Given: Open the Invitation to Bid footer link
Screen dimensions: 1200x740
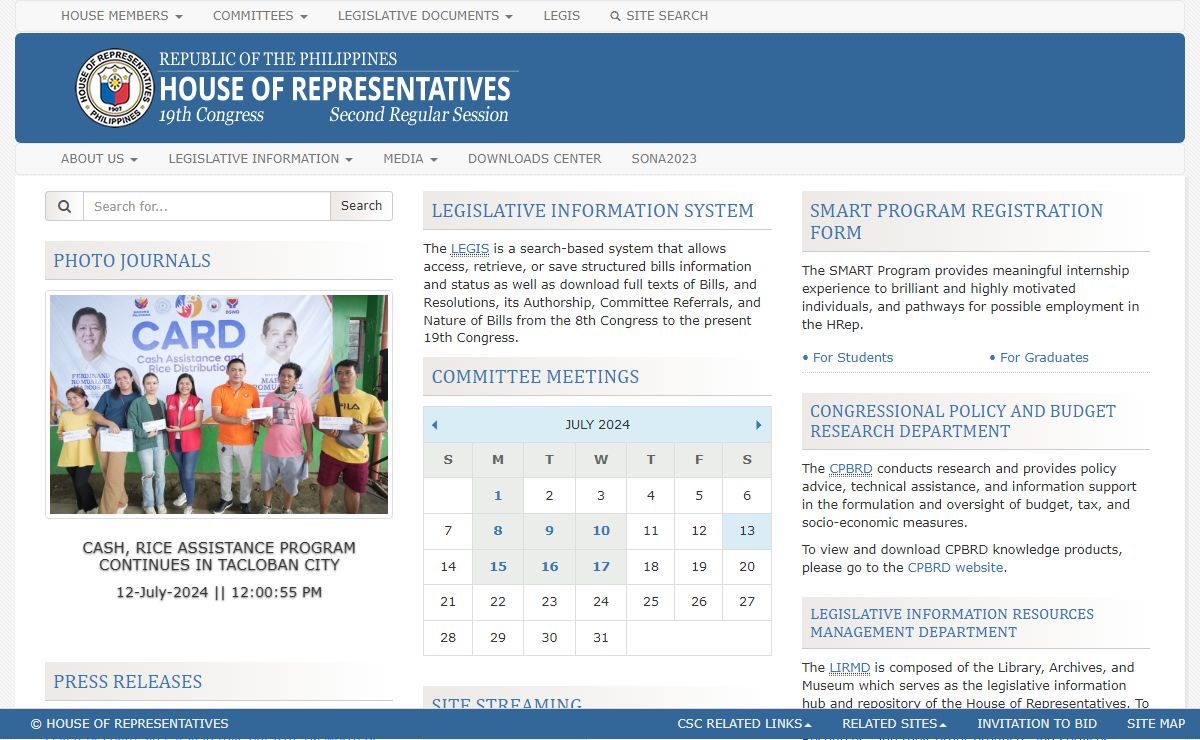Looking at the screenshot, I should coord(1036,724).
